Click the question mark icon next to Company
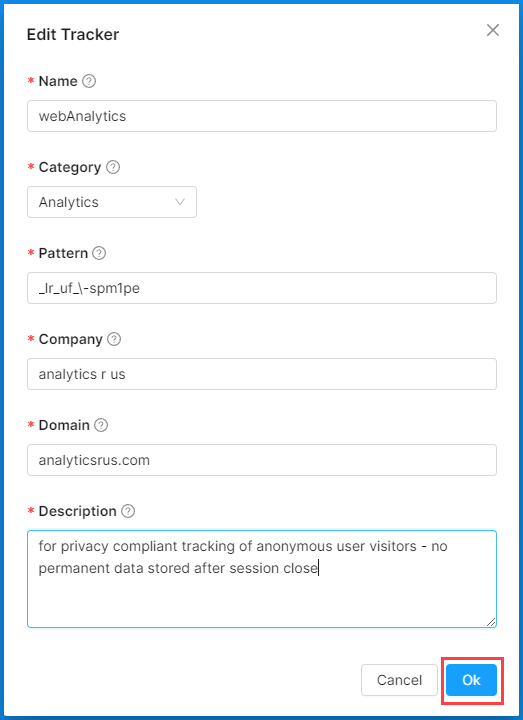Screen dimensions: 523x720 point(114,339)
